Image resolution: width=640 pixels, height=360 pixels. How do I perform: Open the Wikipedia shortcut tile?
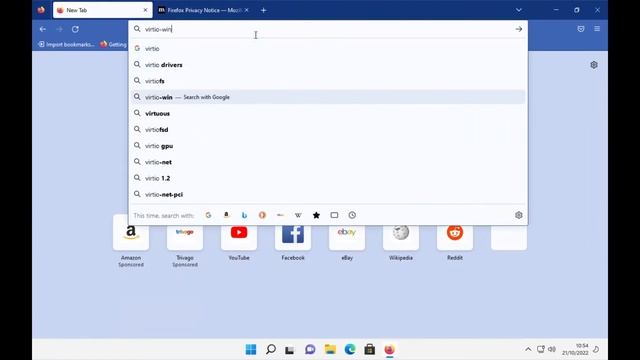[x=401, y=238]
